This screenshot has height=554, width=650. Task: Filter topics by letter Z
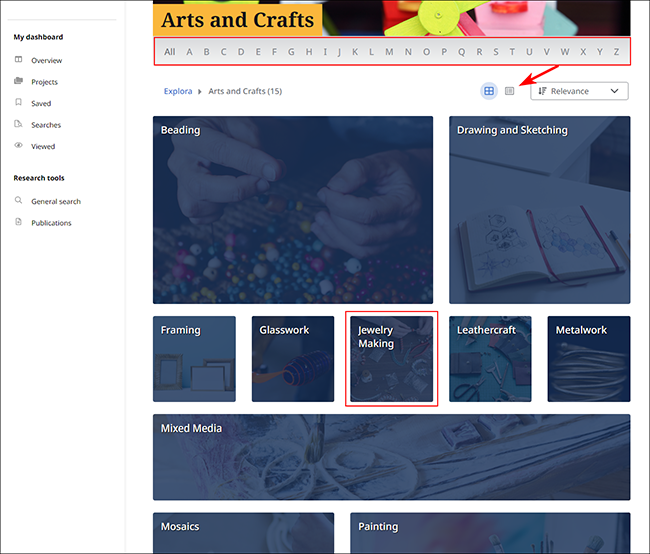point(616,52)
